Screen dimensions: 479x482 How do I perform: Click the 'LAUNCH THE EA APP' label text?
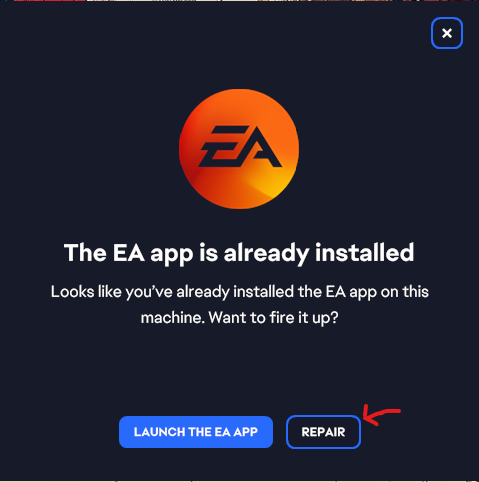(x=196, y=432)
